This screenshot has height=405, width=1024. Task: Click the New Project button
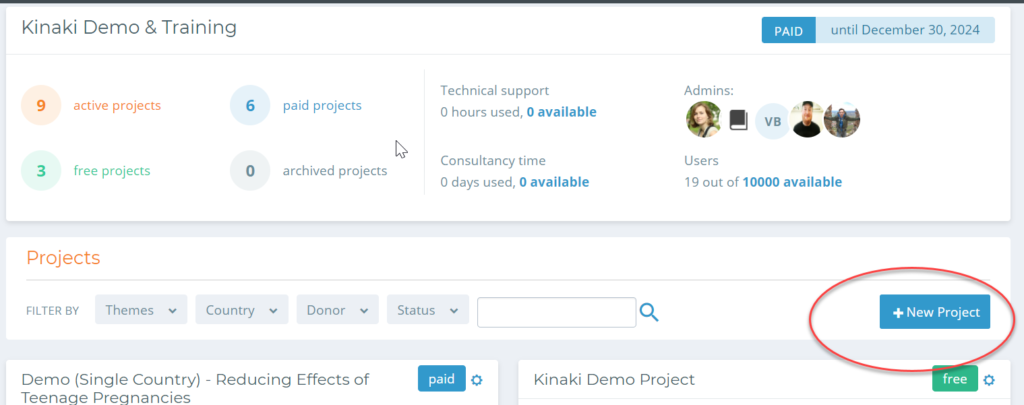pos(935,312)
